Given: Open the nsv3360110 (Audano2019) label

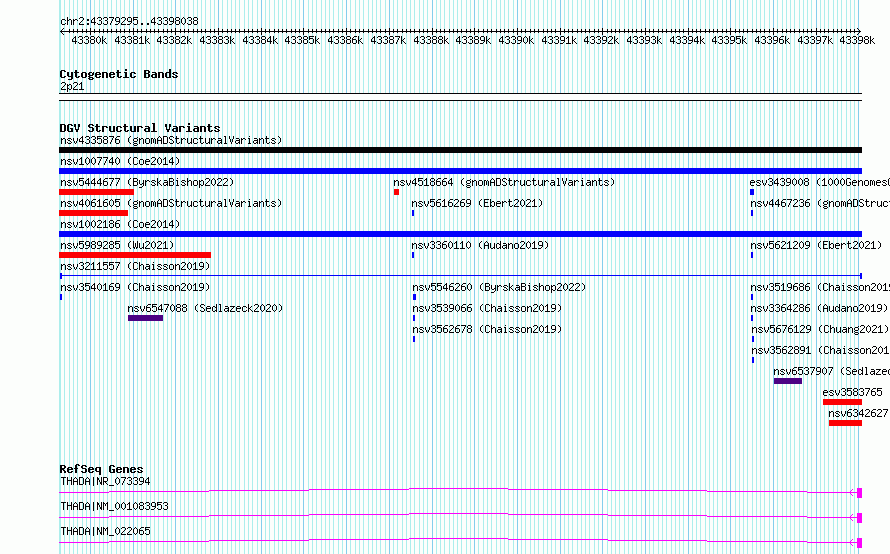Looking at the screenshot, I should pos(480,245).
